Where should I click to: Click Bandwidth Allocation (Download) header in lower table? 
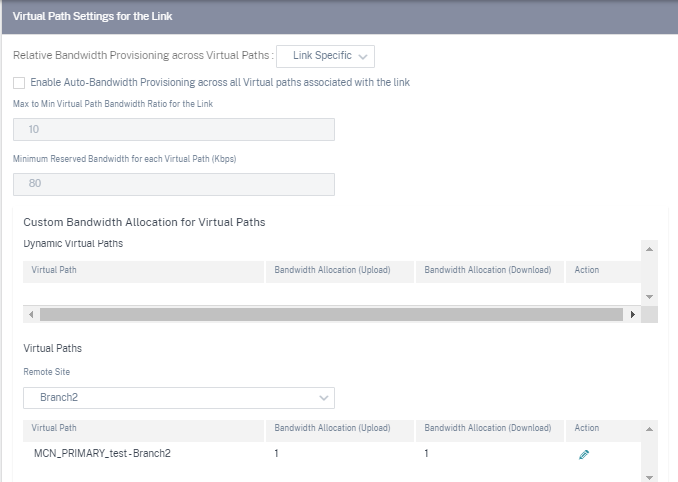tap(489, 431)
